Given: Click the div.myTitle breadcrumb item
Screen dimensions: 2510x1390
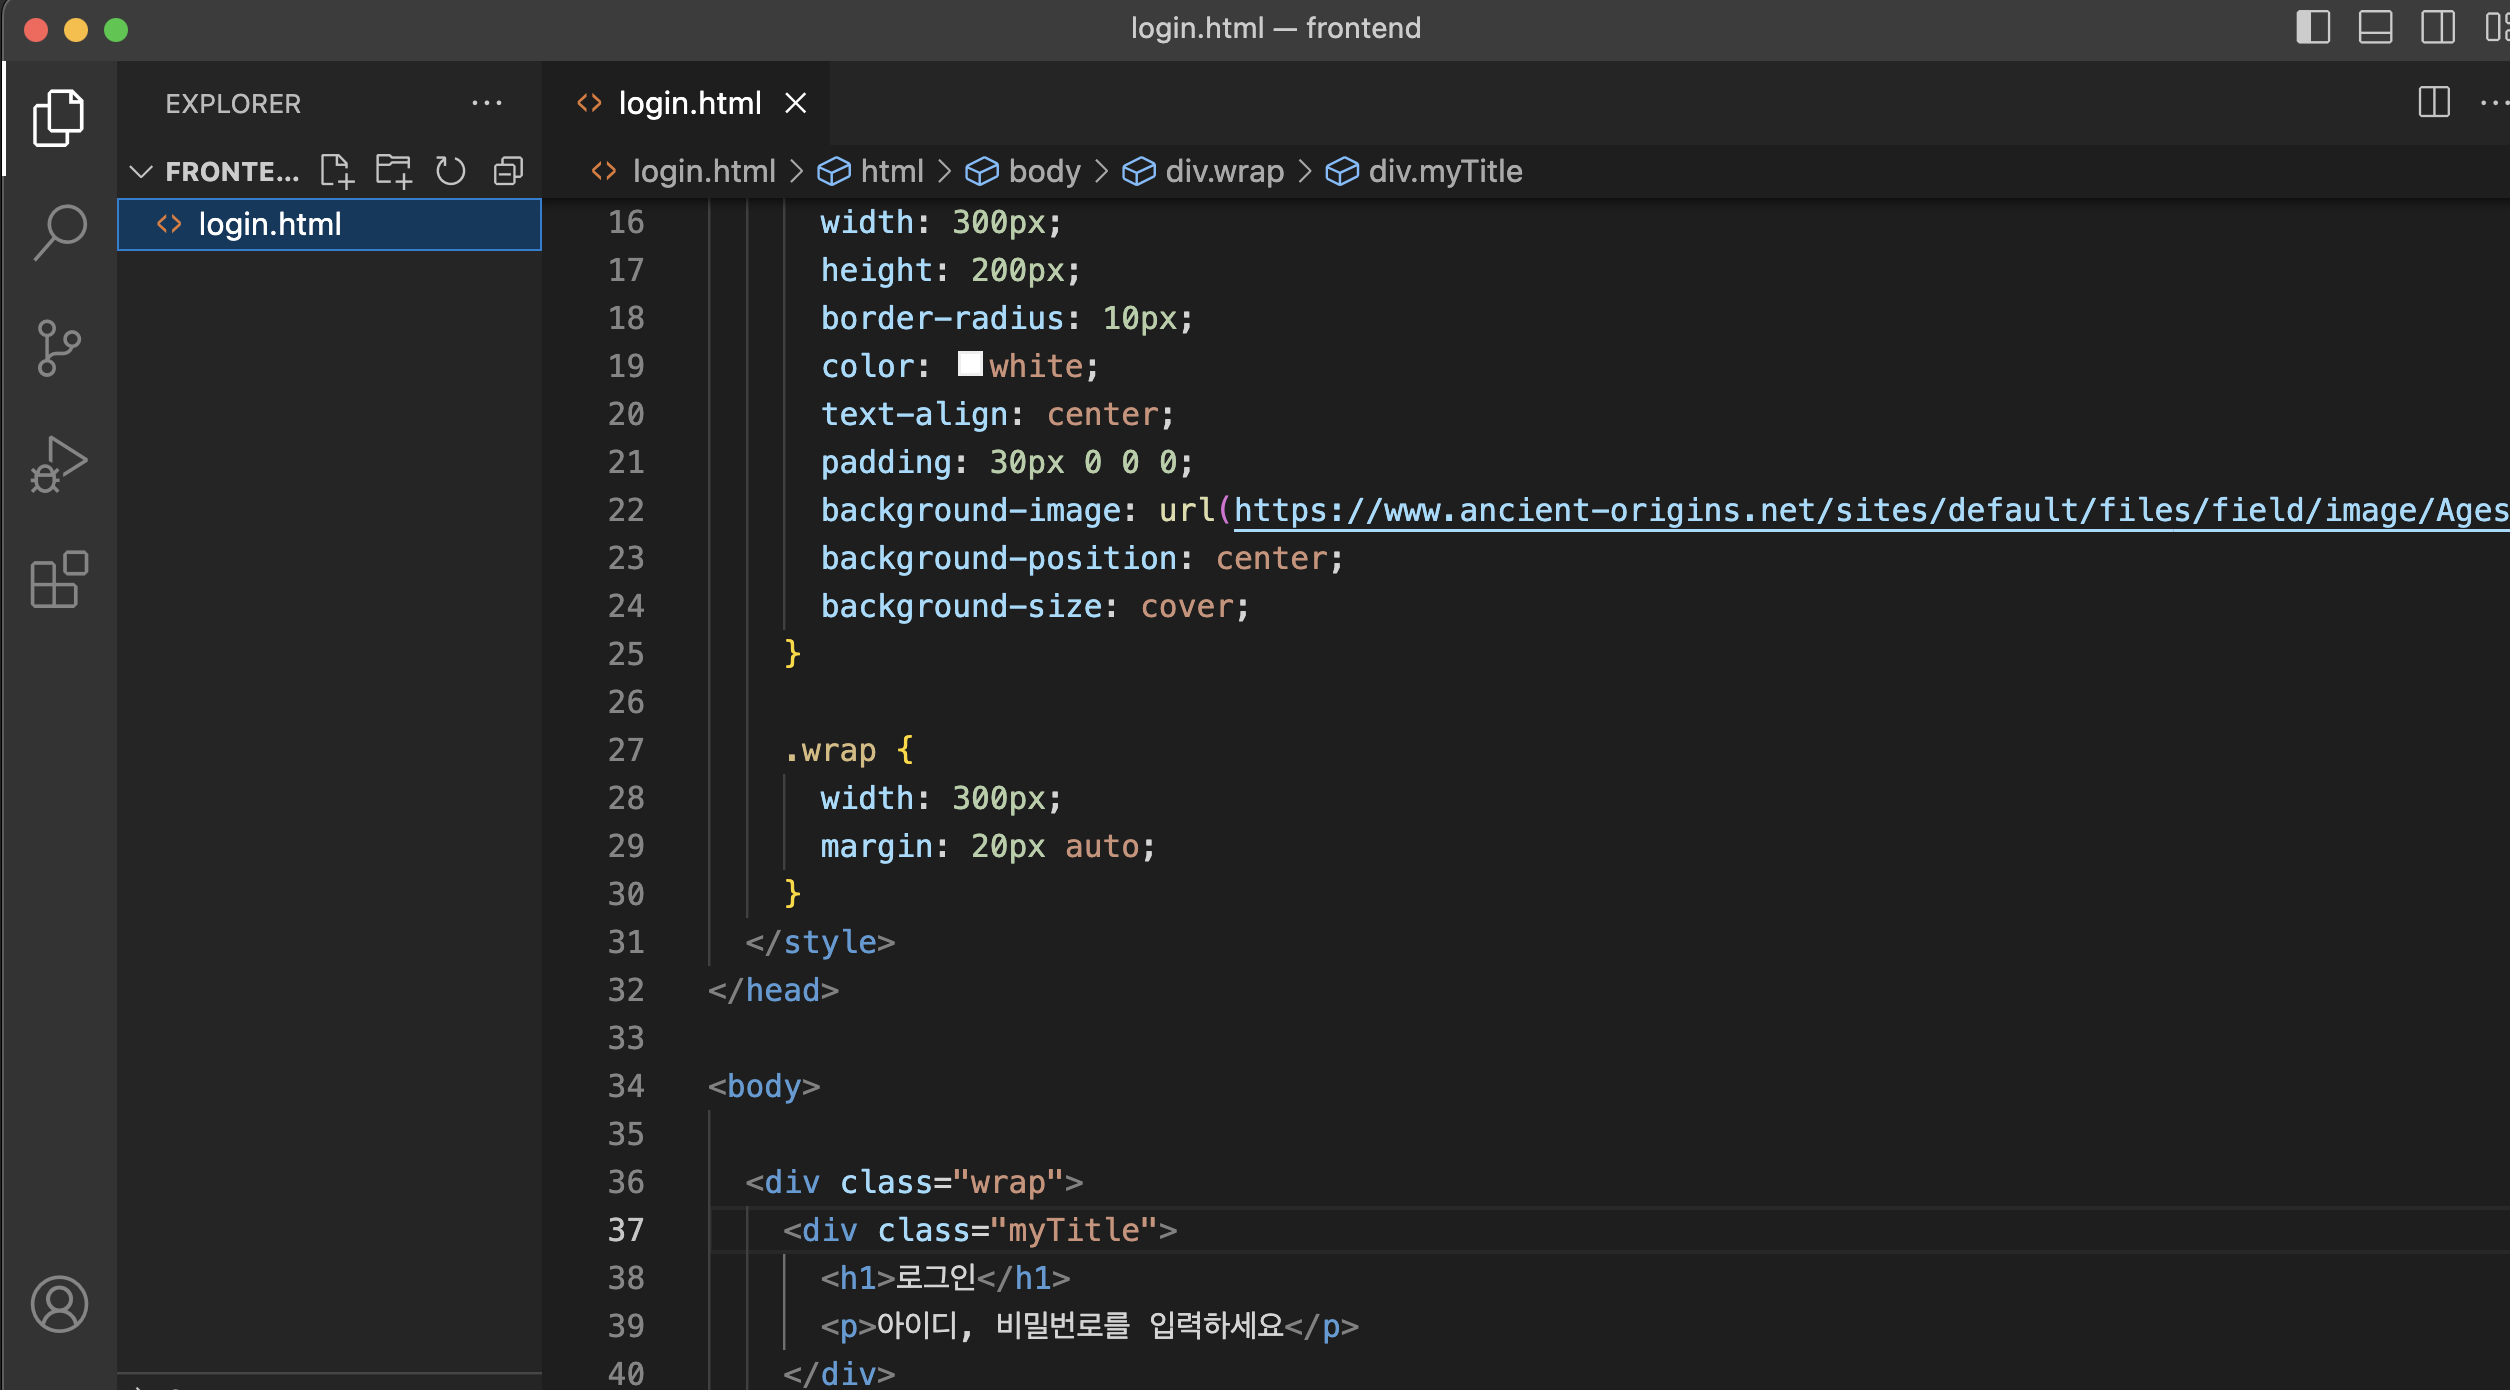Looking at the screenshot, I should pyautogui.click(x=1424, y=171).
